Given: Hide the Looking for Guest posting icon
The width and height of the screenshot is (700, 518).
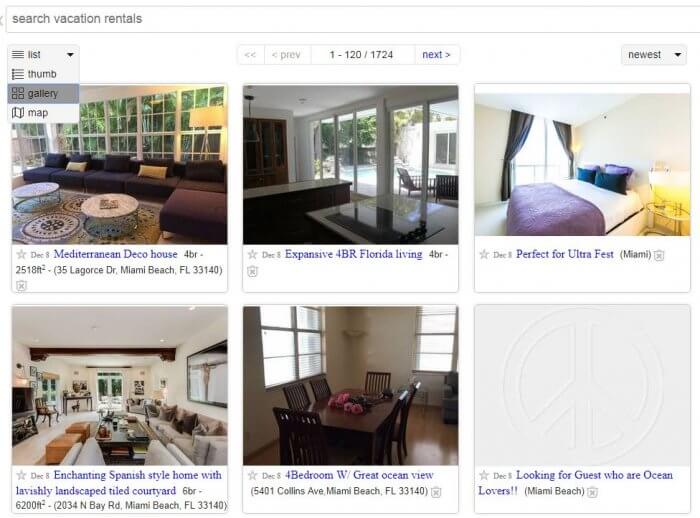Looking at the screenshot, I should (592, 492).
